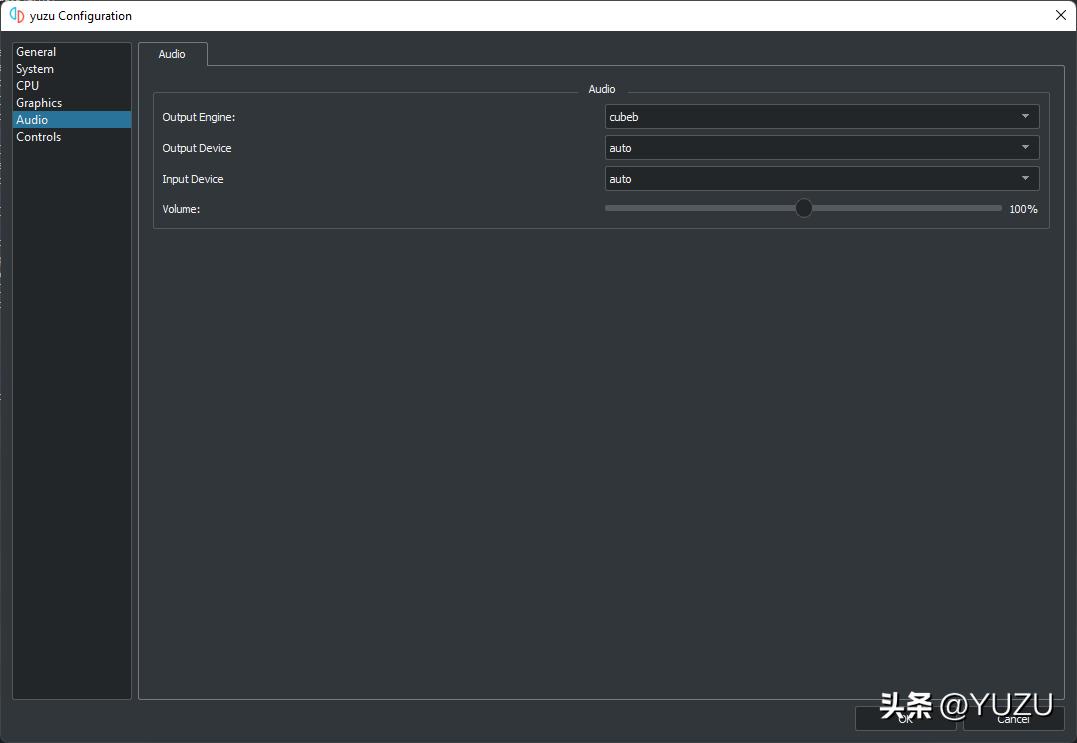Click the Volume label text
Viewport: 1077px width, 743px height.
(181, 209)
